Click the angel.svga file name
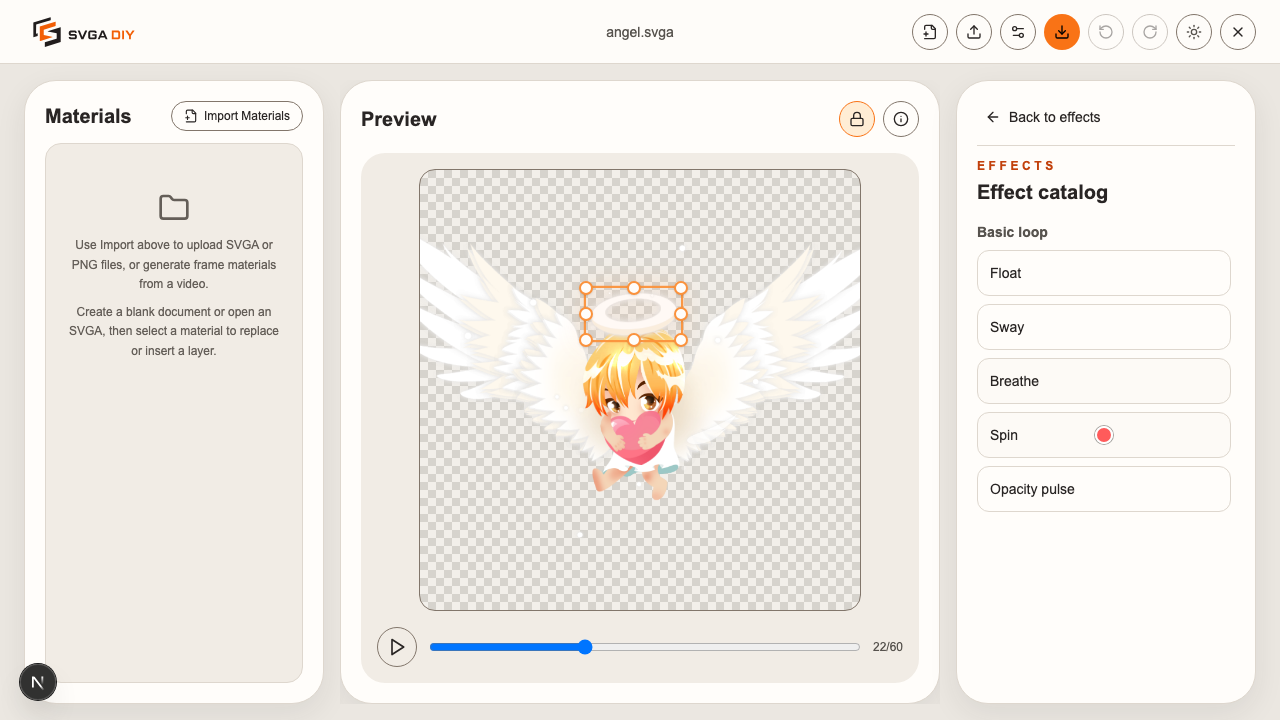This screenshot has width=1280, height=720. [640, 32]
